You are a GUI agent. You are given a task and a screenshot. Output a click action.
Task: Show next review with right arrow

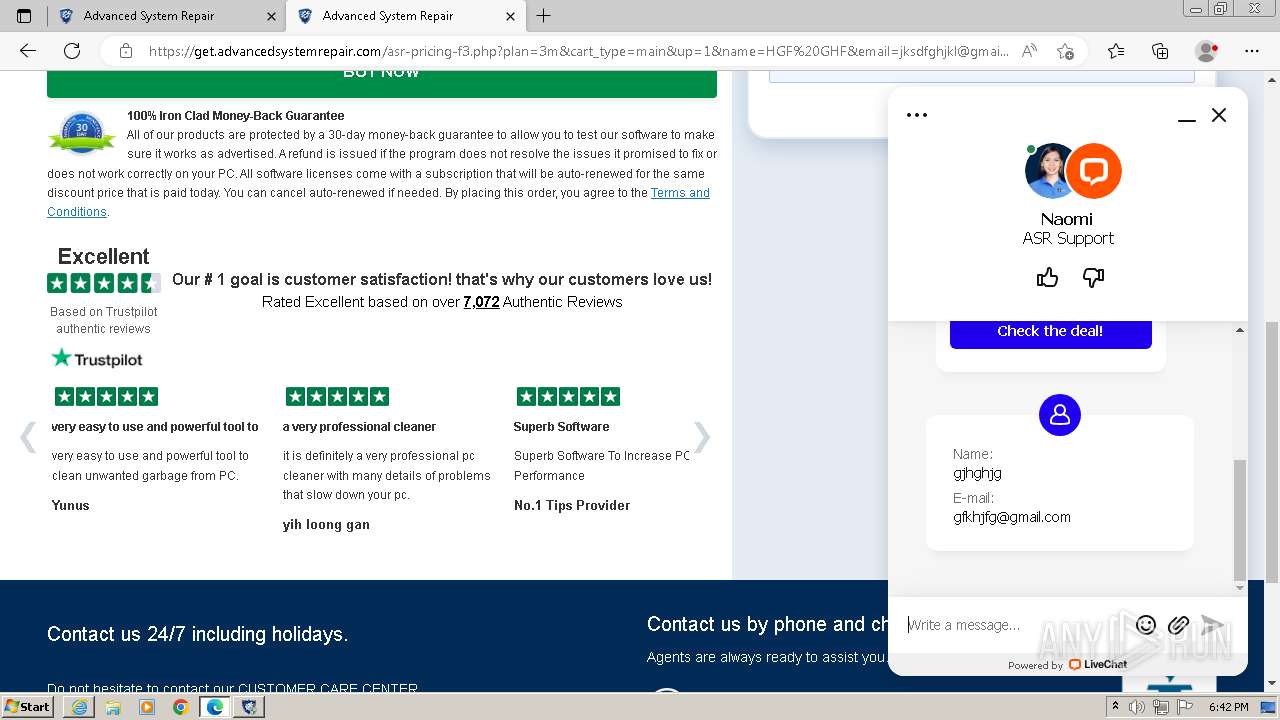point(702,437)
